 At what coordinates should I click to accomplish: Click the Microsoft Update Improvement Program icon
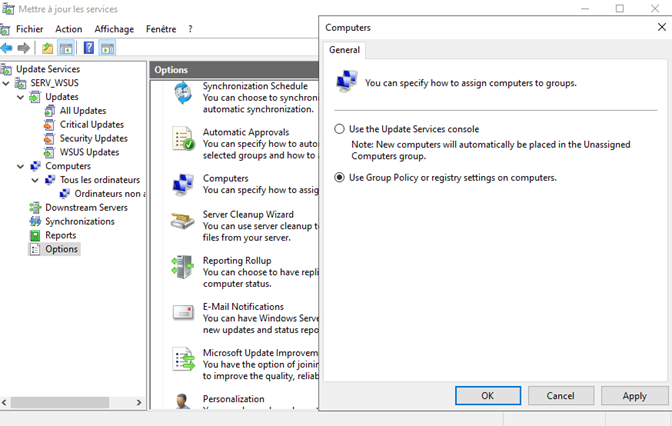click(x=183, y=359)
